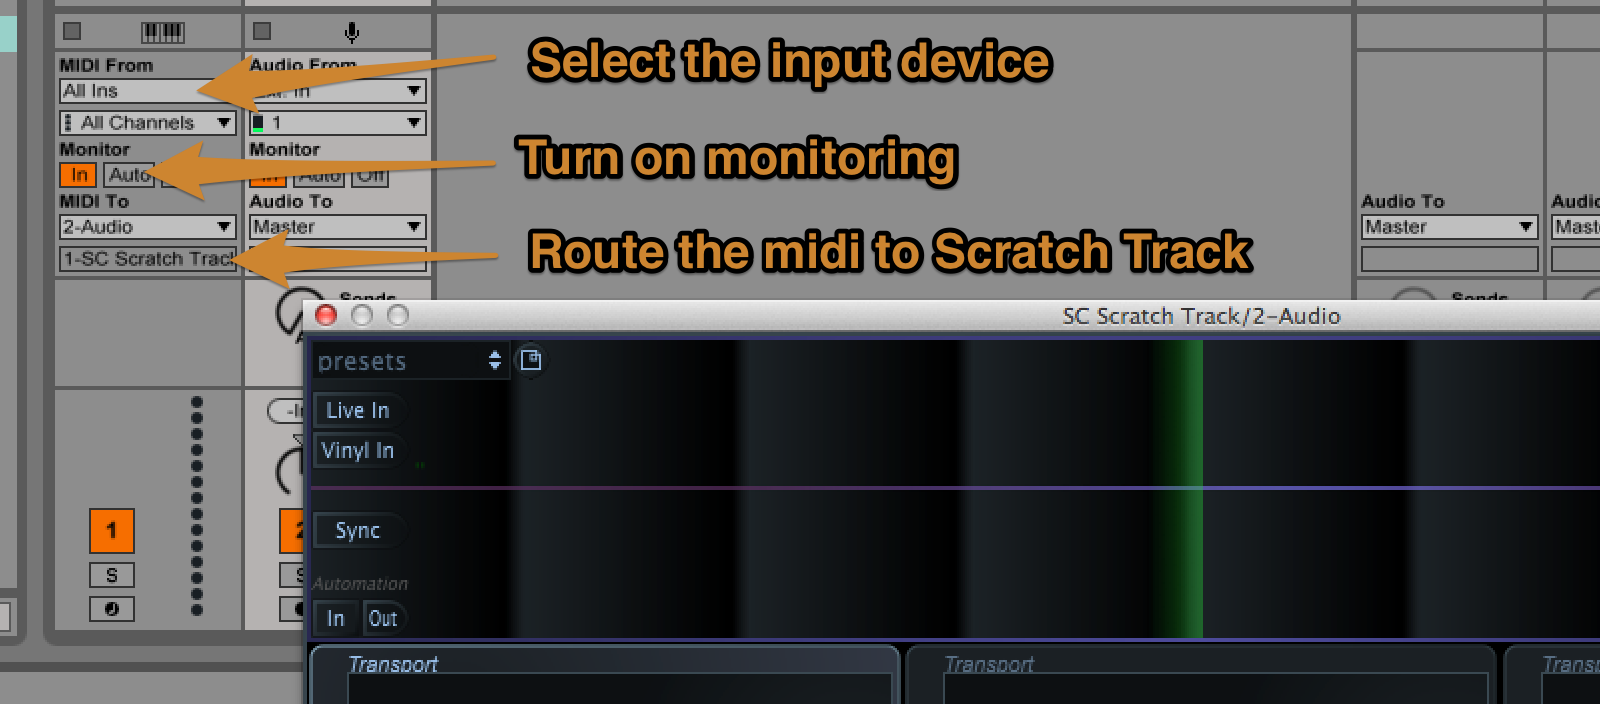Arm record button on track 1
This screenshot has height=704, width=1600.
coord(112,609)
